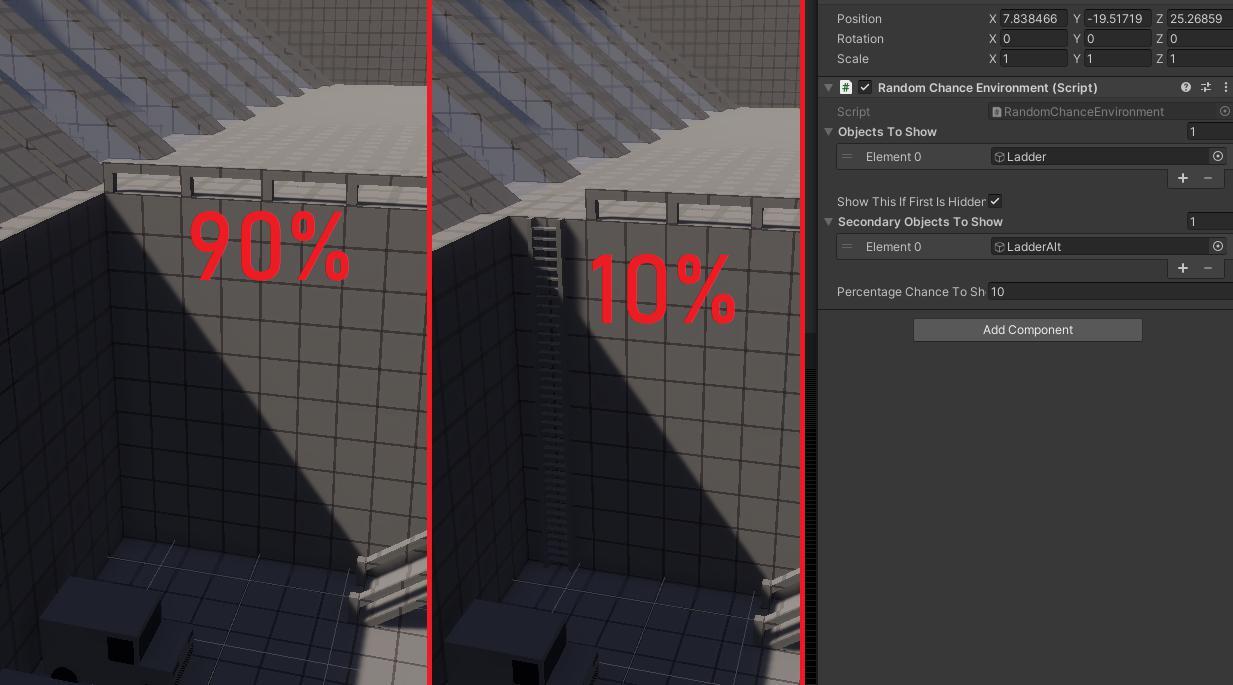This screenshot has height=685, width=1233.
Task: Add element to Secondary Objects To Show list
Action: [1182, 268]
